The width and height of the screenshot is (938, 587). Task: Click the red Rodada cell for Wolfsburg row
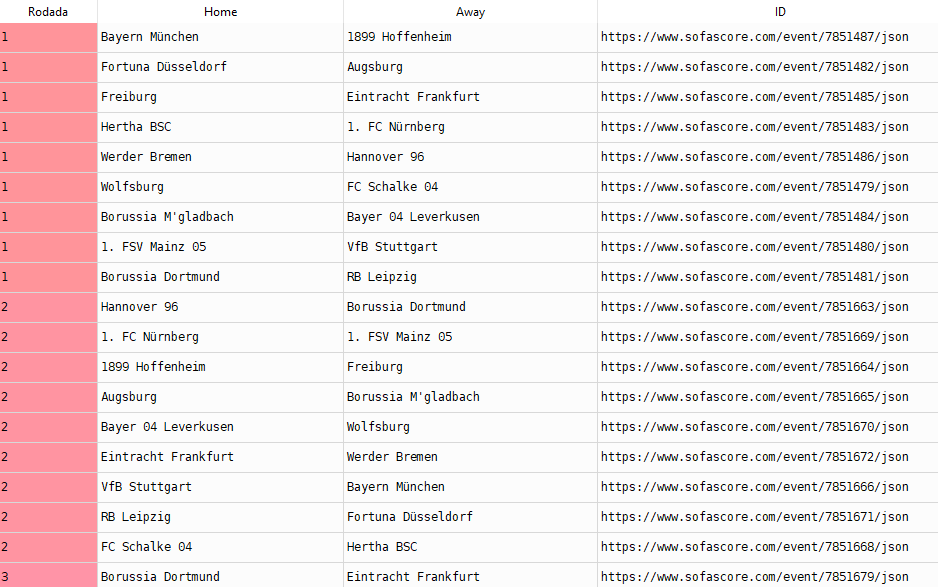click(48, 187)
